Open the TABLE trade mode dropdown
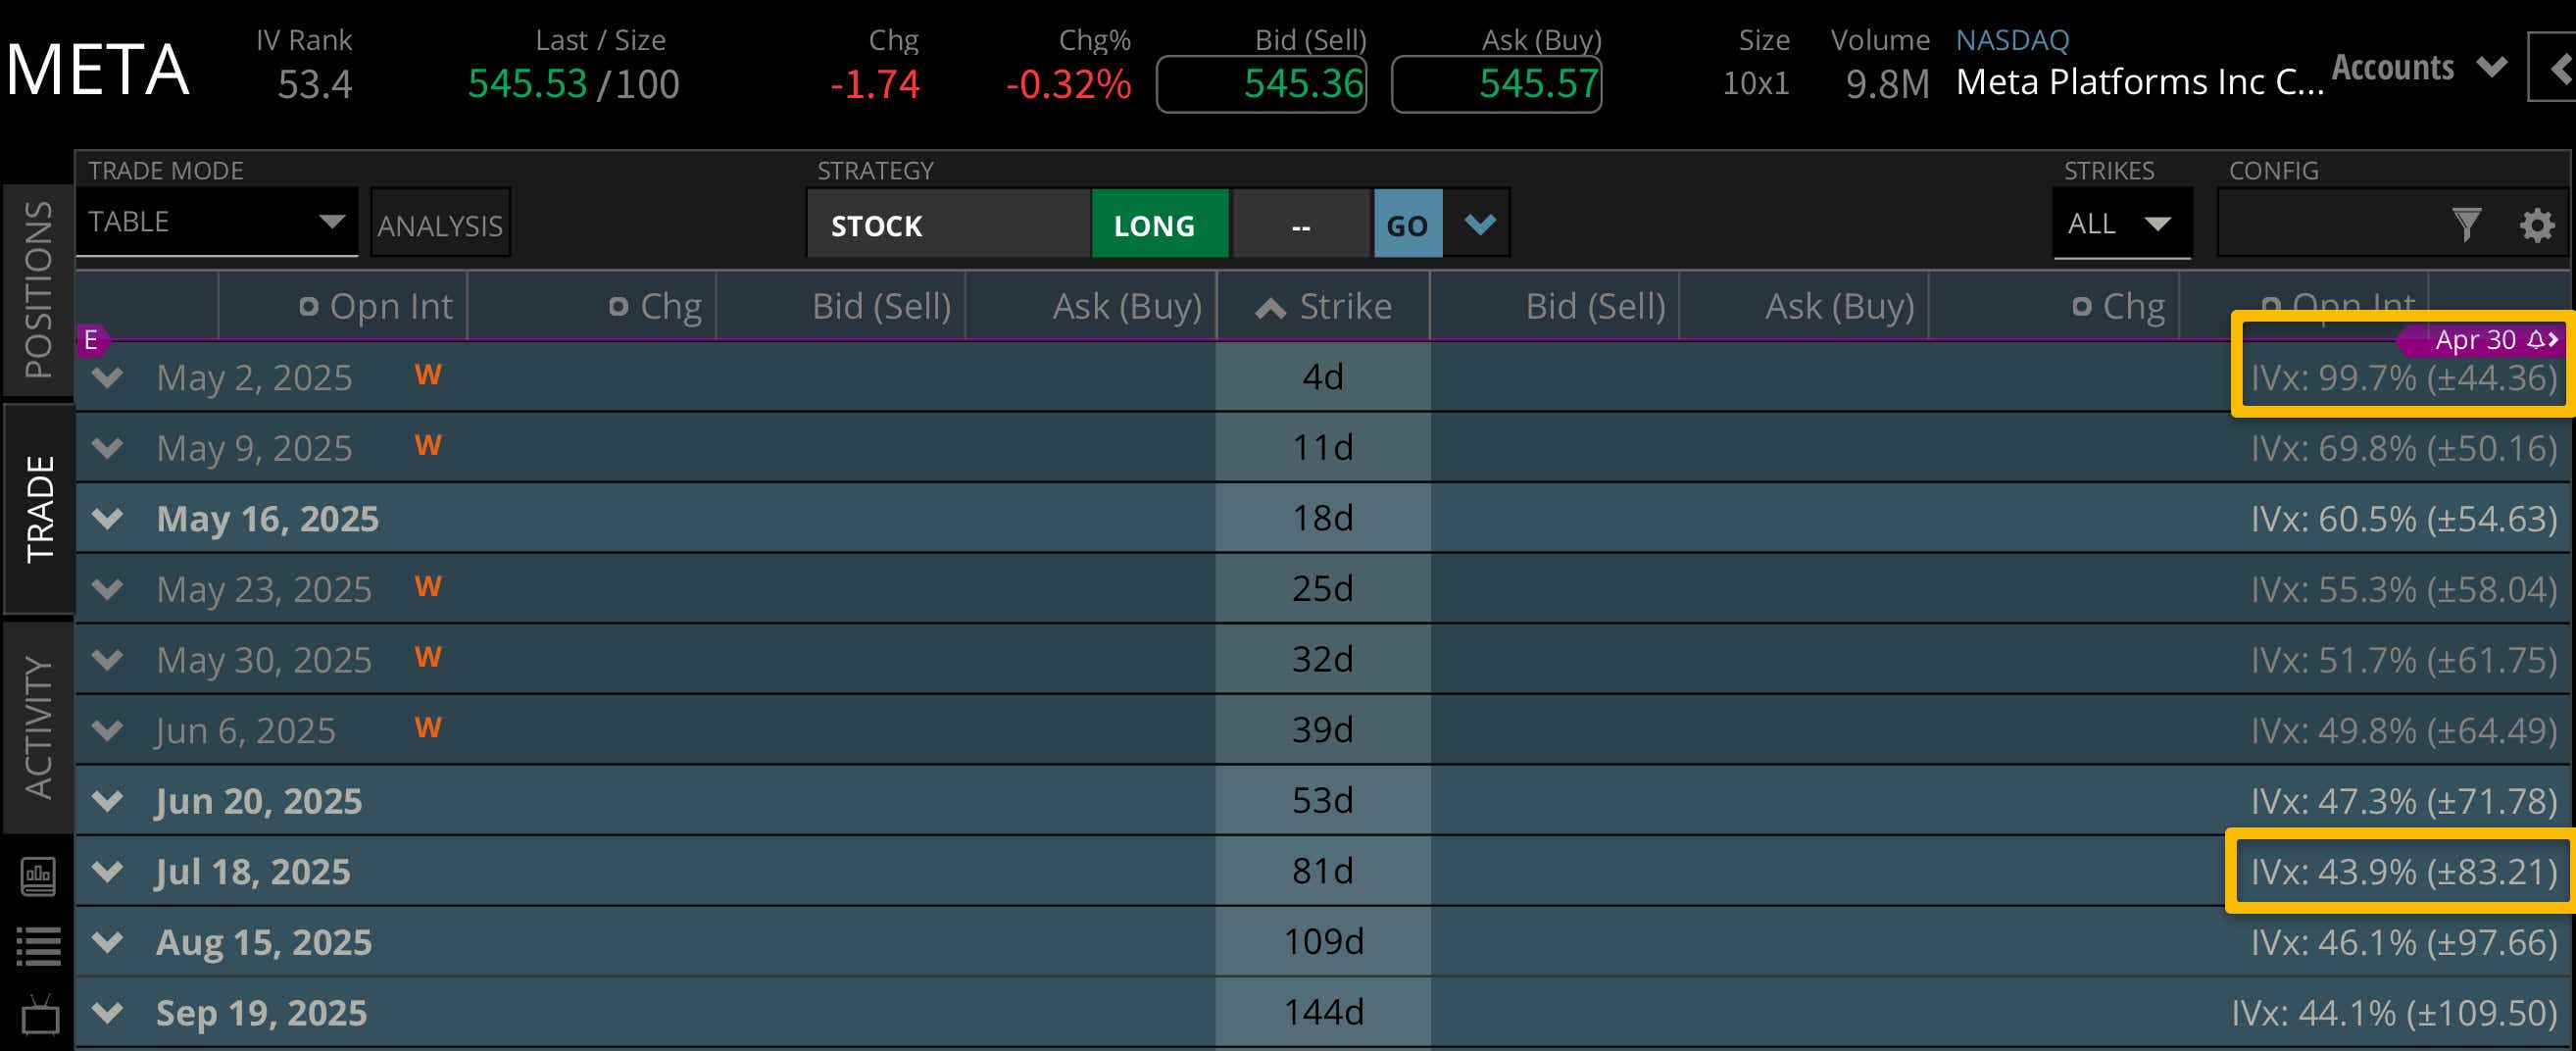 pyautogui.click(x=217, y=222)
